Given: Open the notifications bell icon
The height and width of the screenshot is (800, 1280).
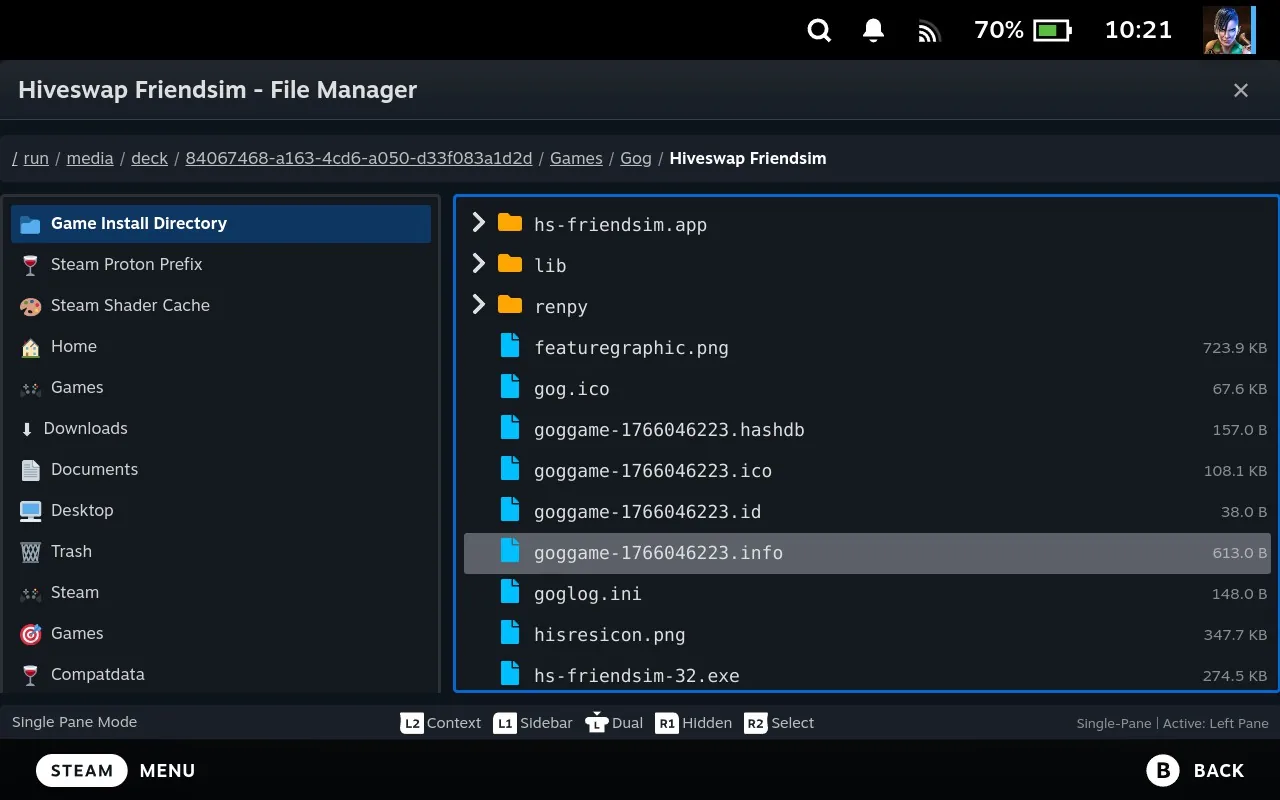Looking at the screenshot, I should (x=873, y=31).
